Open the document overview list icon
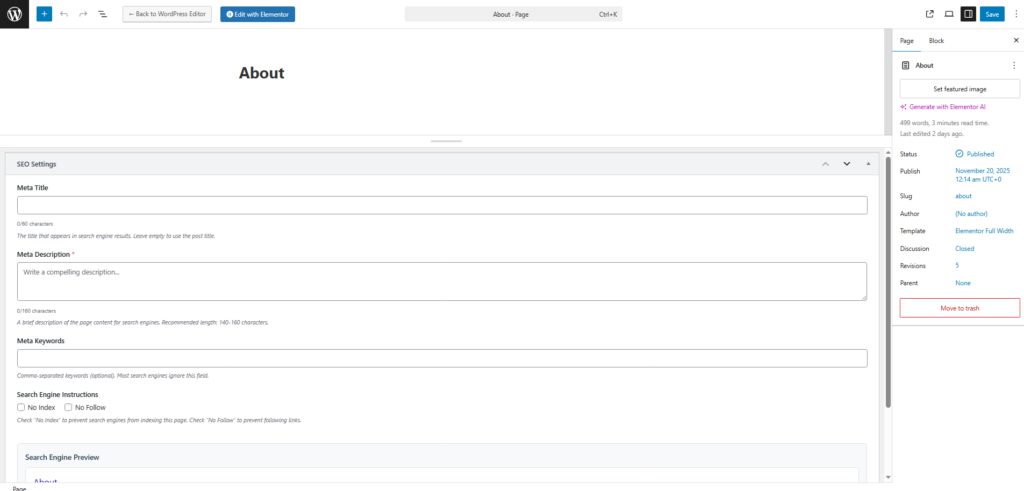The image size is (1024, 491). tap(102, 14)
